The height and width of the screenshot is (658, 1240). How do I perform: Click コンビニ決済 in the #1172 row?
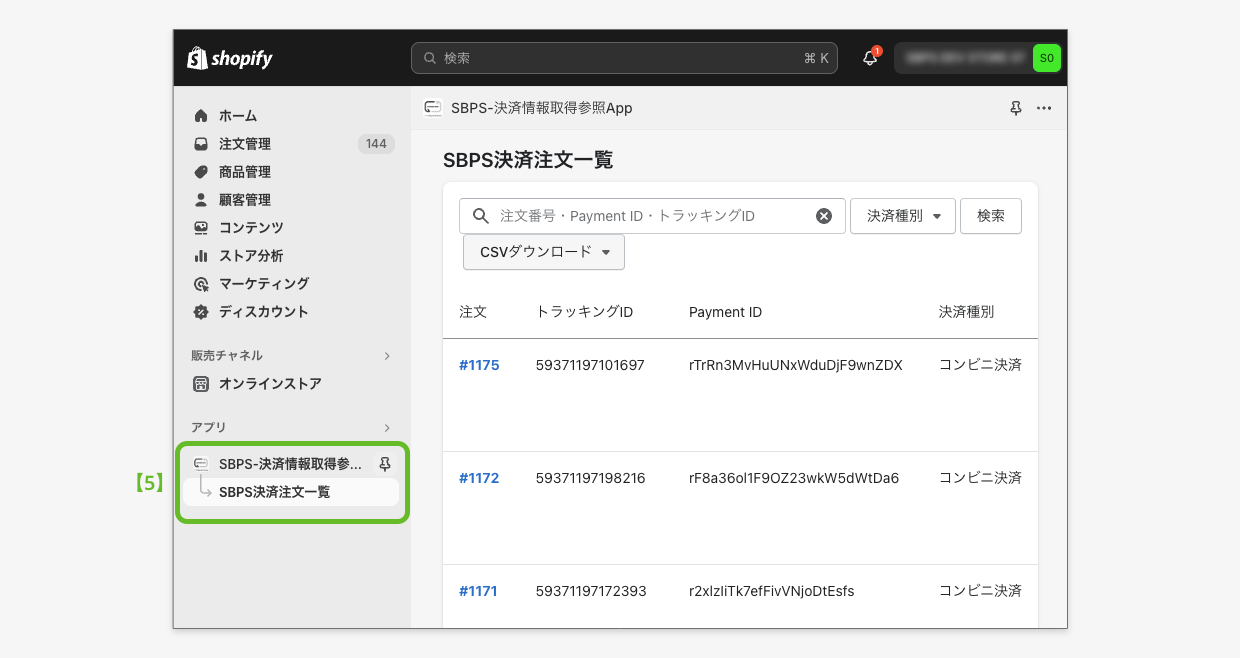(x=980, y=478)
